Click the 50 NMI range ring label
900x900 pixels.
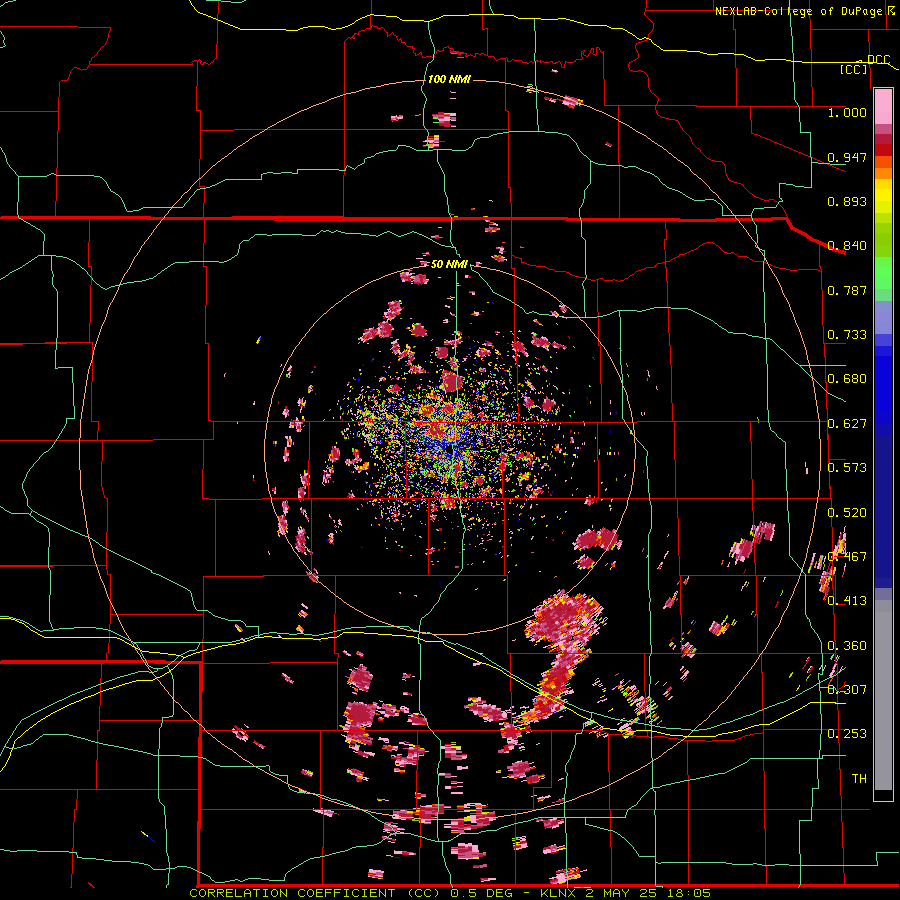point(449,264)
